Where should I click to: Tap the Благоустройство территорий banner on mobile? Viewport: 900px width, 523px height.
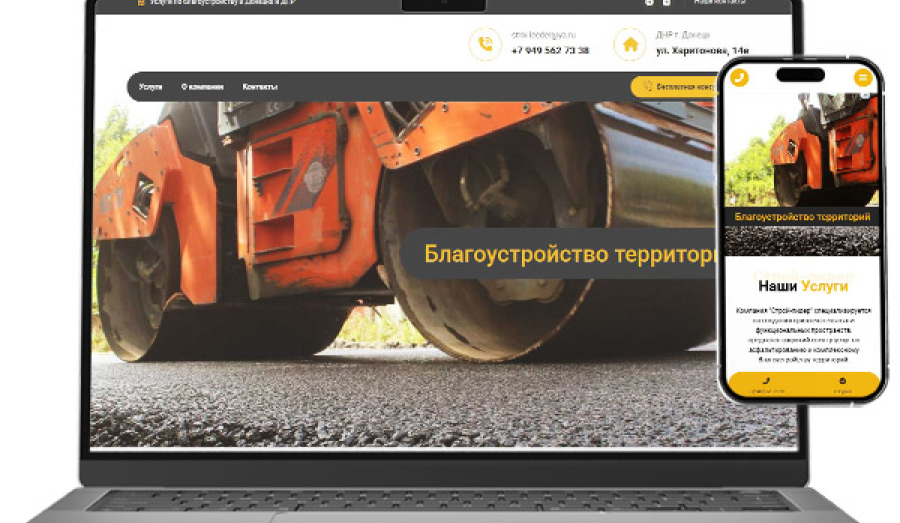[x=802, y=216]
